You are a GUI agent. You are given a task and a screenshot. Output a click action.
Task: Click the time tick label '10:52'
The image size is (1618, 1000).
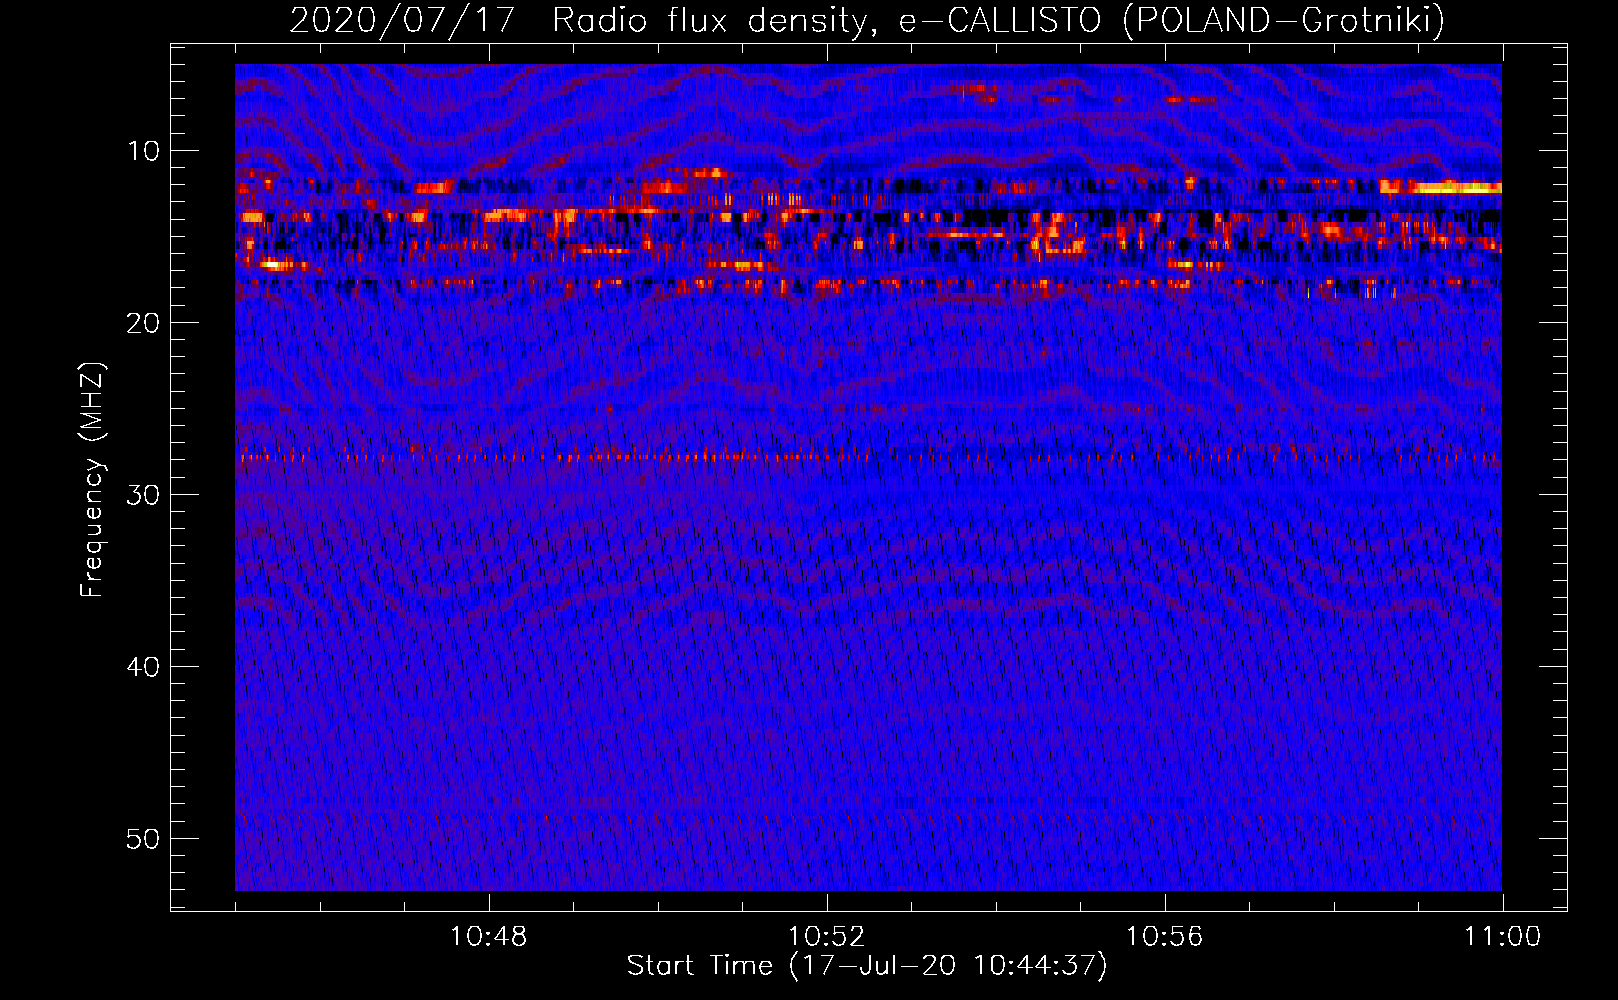point(826,937)
